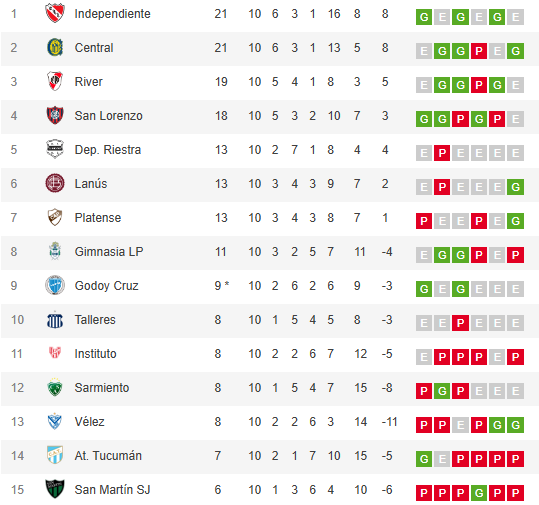The image size is (539, 505).
Task: Open the Dep. Riestra team link
Action: point(108,150)
